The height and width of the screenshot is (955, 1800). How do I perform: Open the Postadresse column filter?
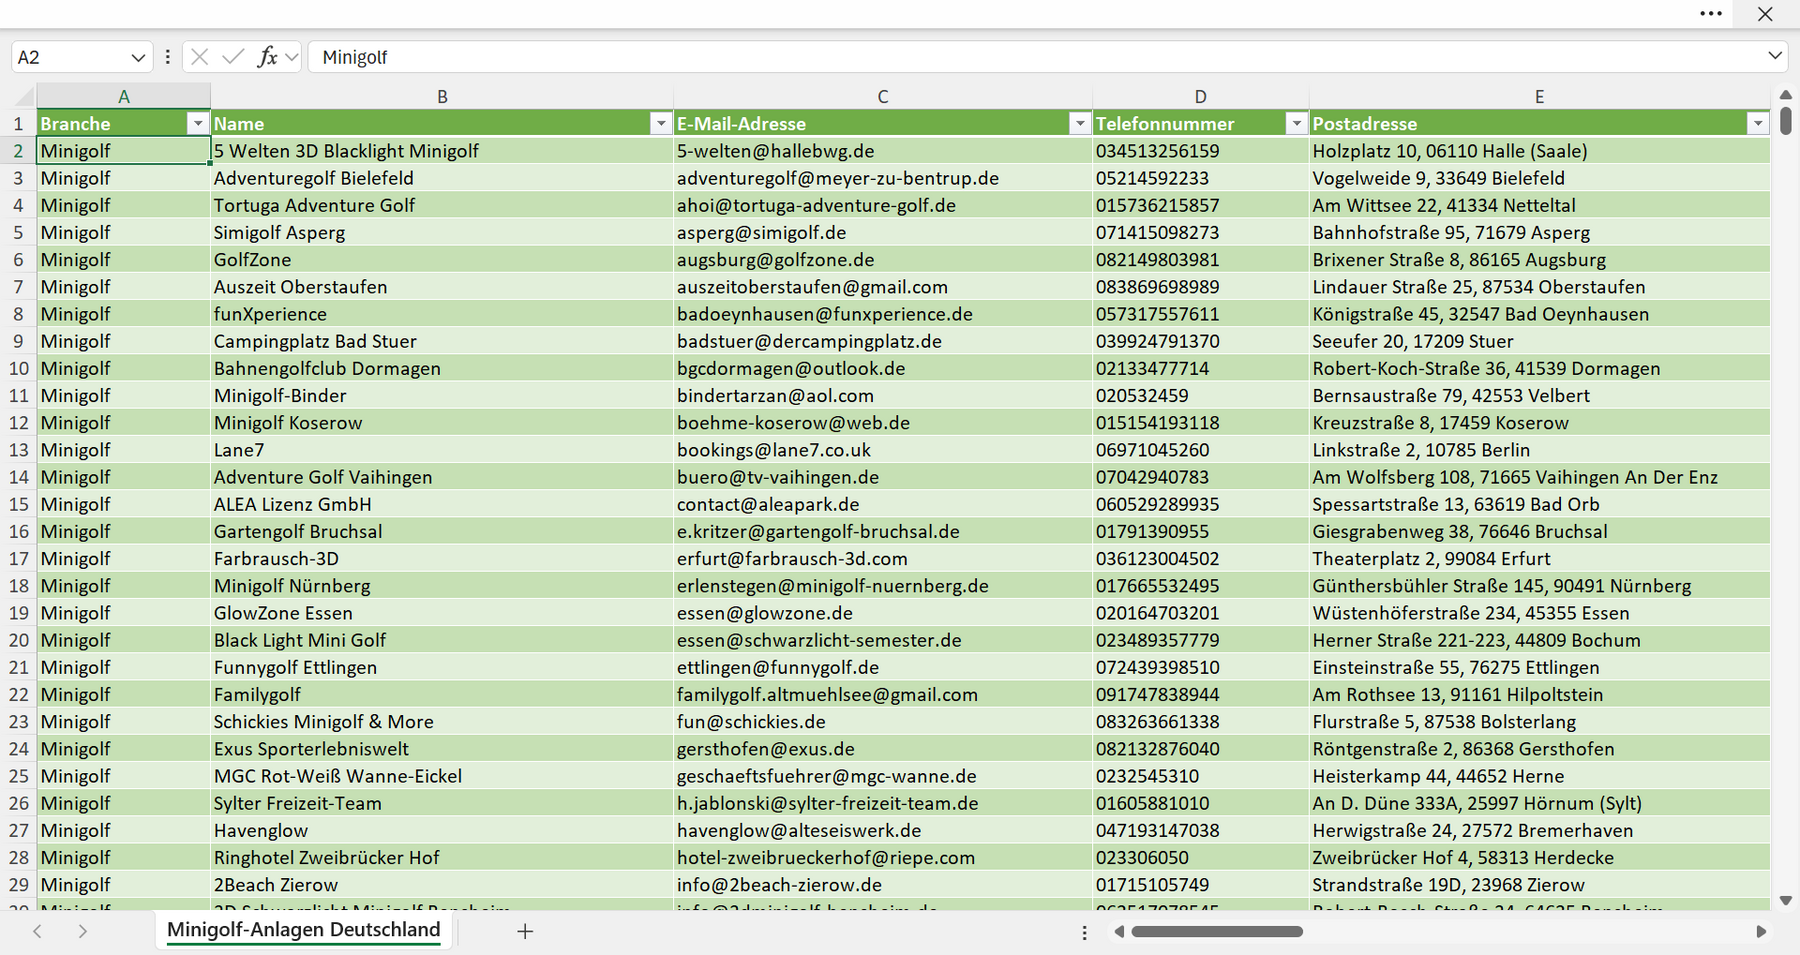(1758, 123)
